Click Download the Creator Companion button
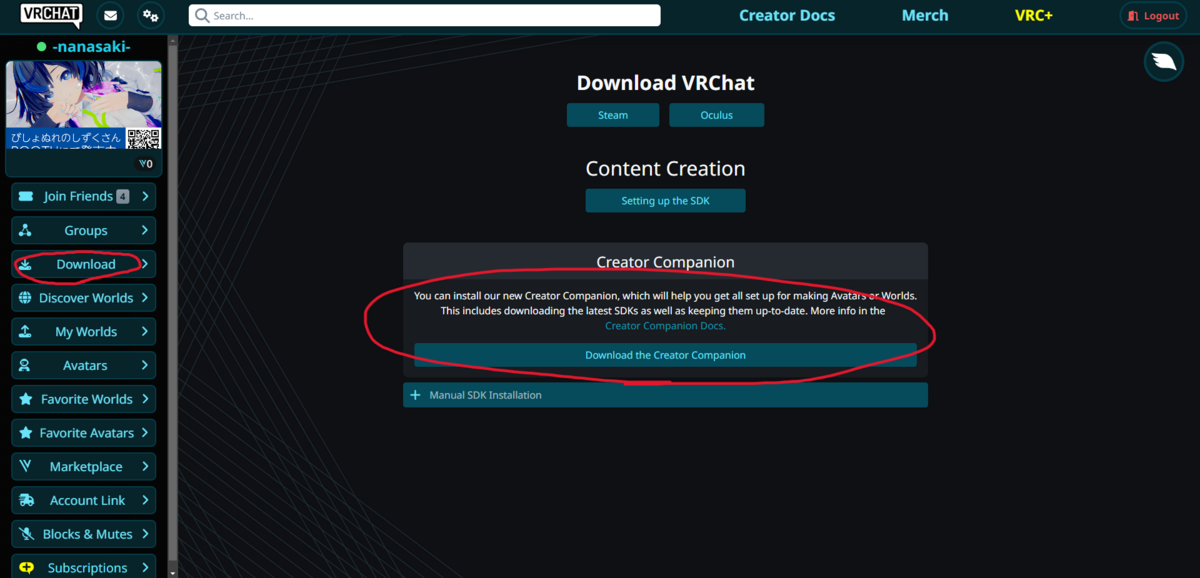The width and height of the screenshot is (1200, 578). point(665,355)
